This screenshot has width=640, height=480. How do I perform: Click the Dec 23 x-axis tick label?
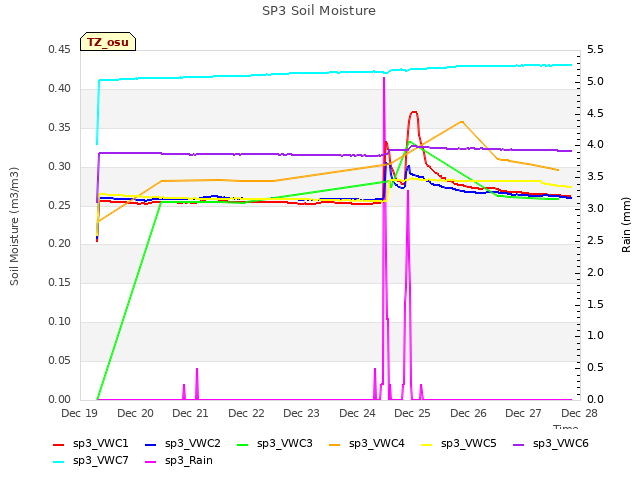301,413
